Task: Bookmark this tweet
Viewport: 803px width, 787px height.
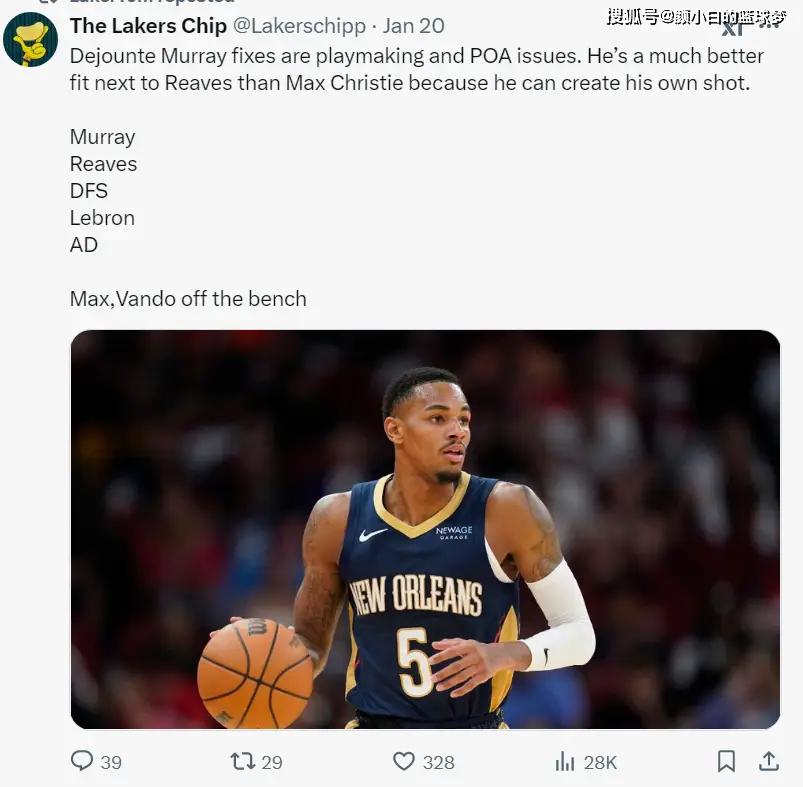Action: 726,761
